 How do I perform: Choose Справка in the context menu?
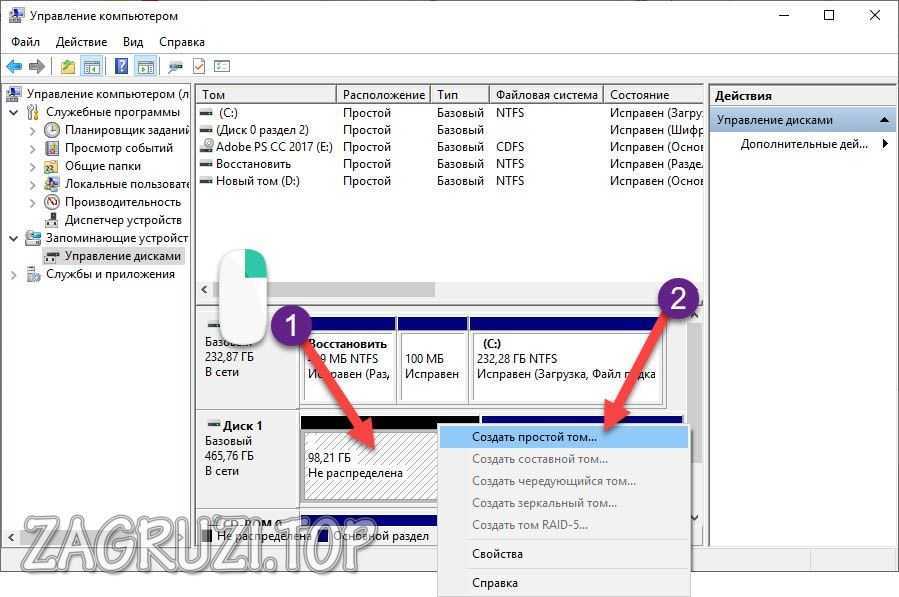[564, 583]
